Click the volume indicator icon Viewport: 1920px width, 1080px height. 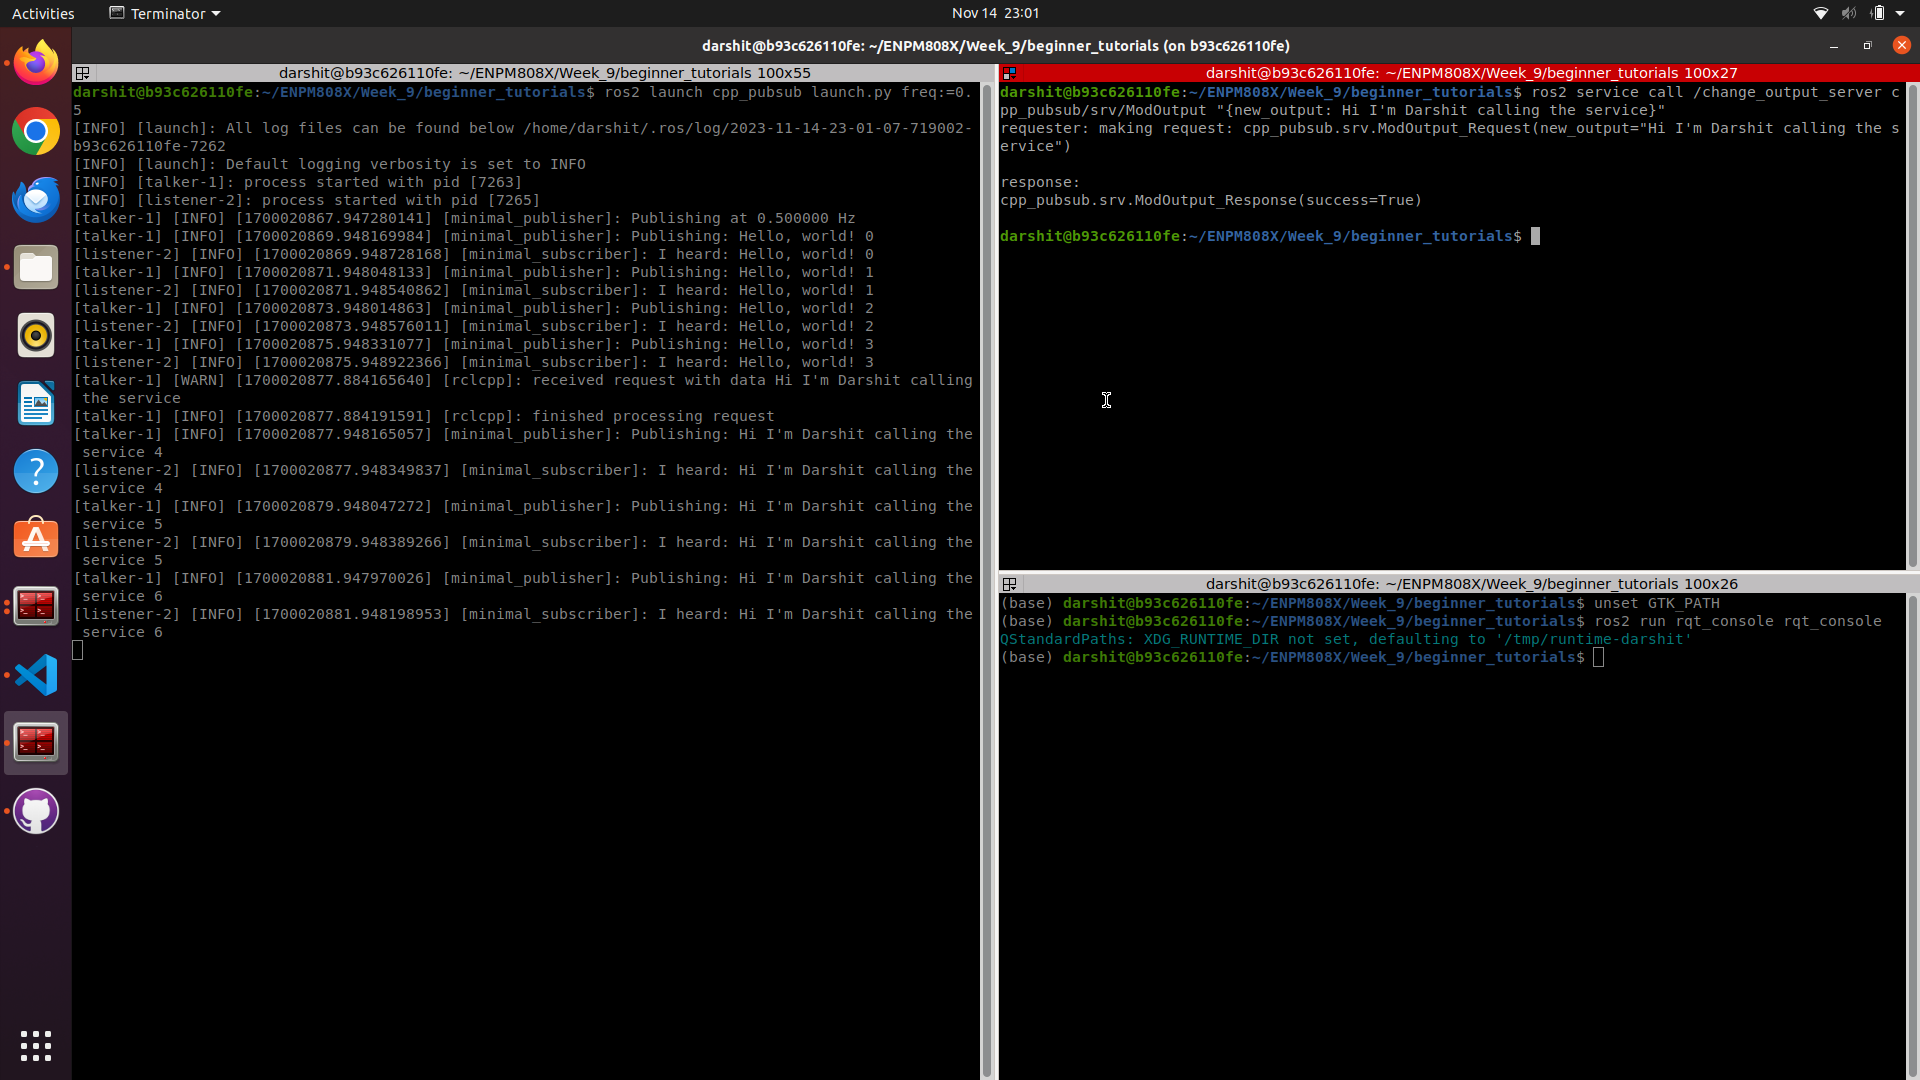[x=1848, y=13]
